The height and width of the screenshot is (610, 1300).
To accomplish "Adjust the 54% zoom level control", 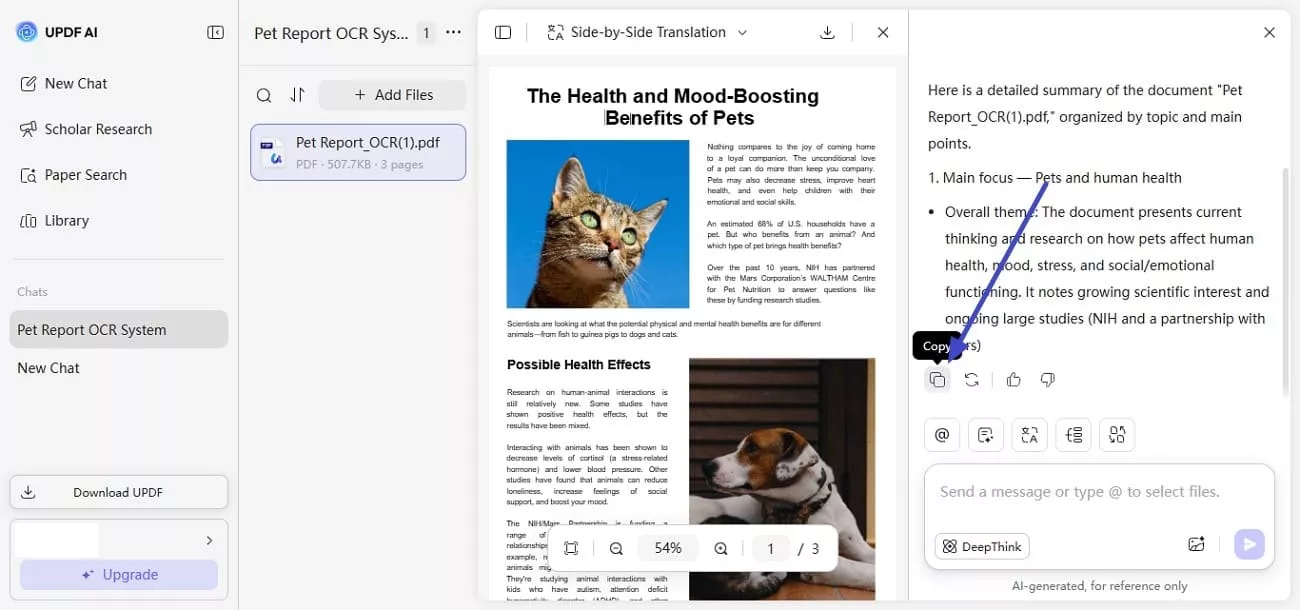I will point(667,548).
